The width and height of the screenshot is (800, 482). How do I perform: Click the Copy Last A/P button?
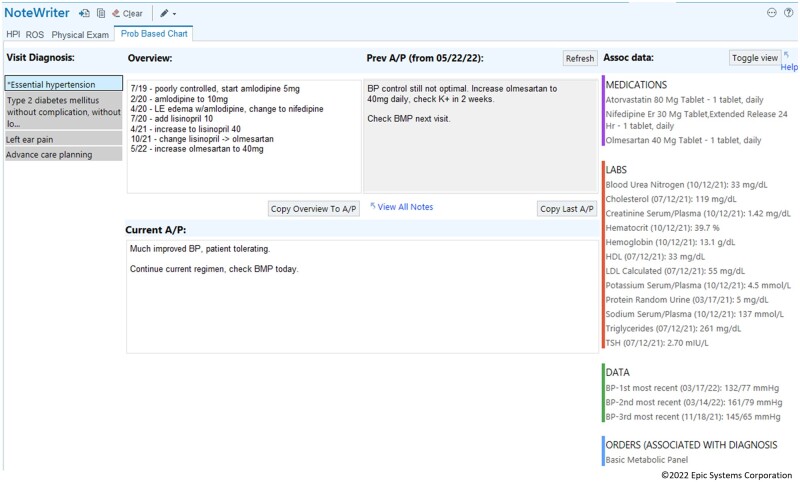tap(566, 208)
